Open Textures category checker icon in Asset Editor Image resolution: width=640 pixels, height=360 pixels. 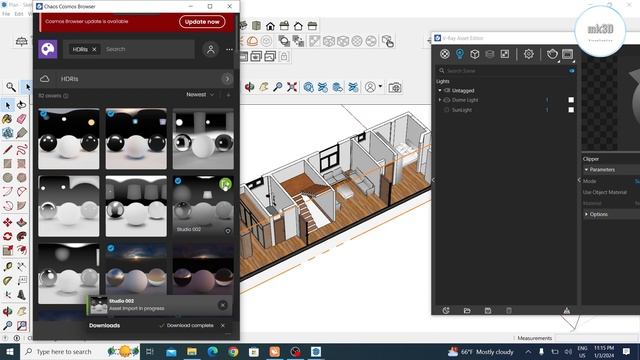pyautogui.click(x=505, y=54)
